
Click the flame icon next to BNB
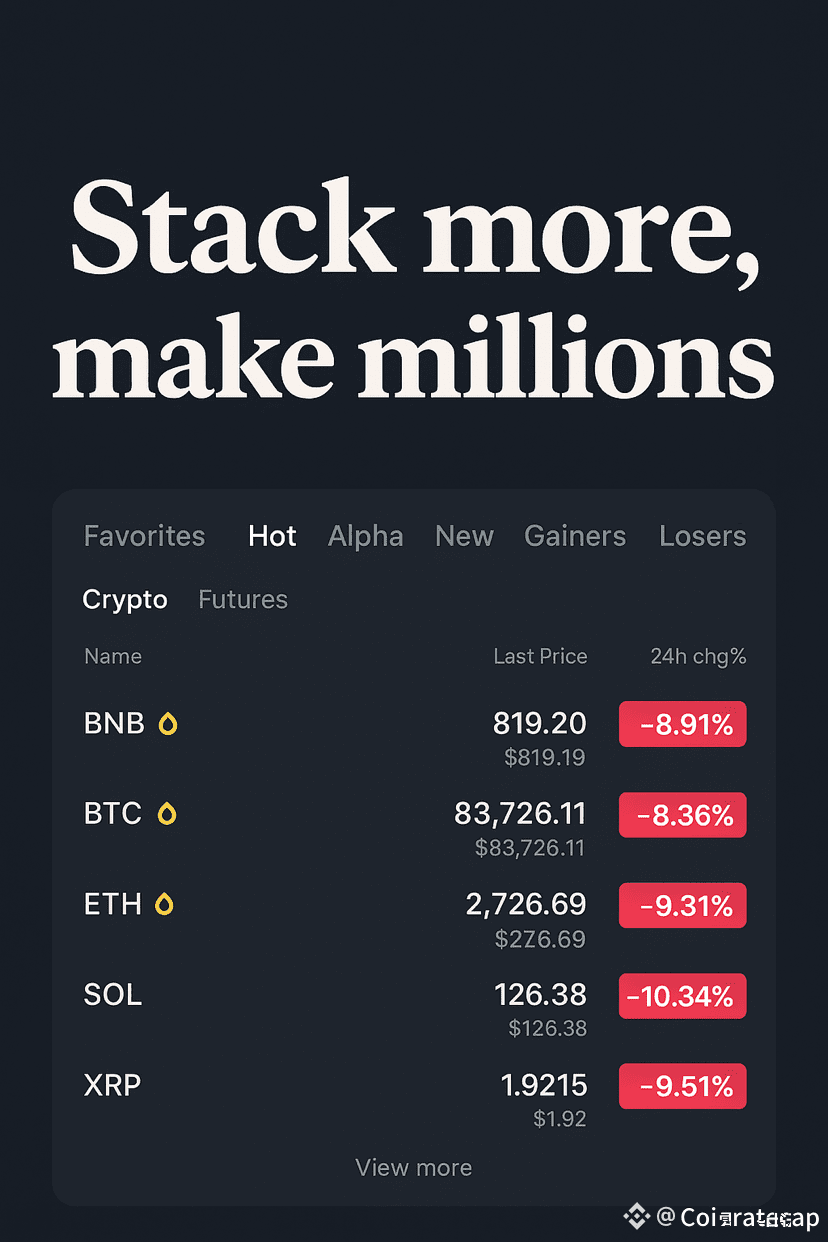[168, 724]
